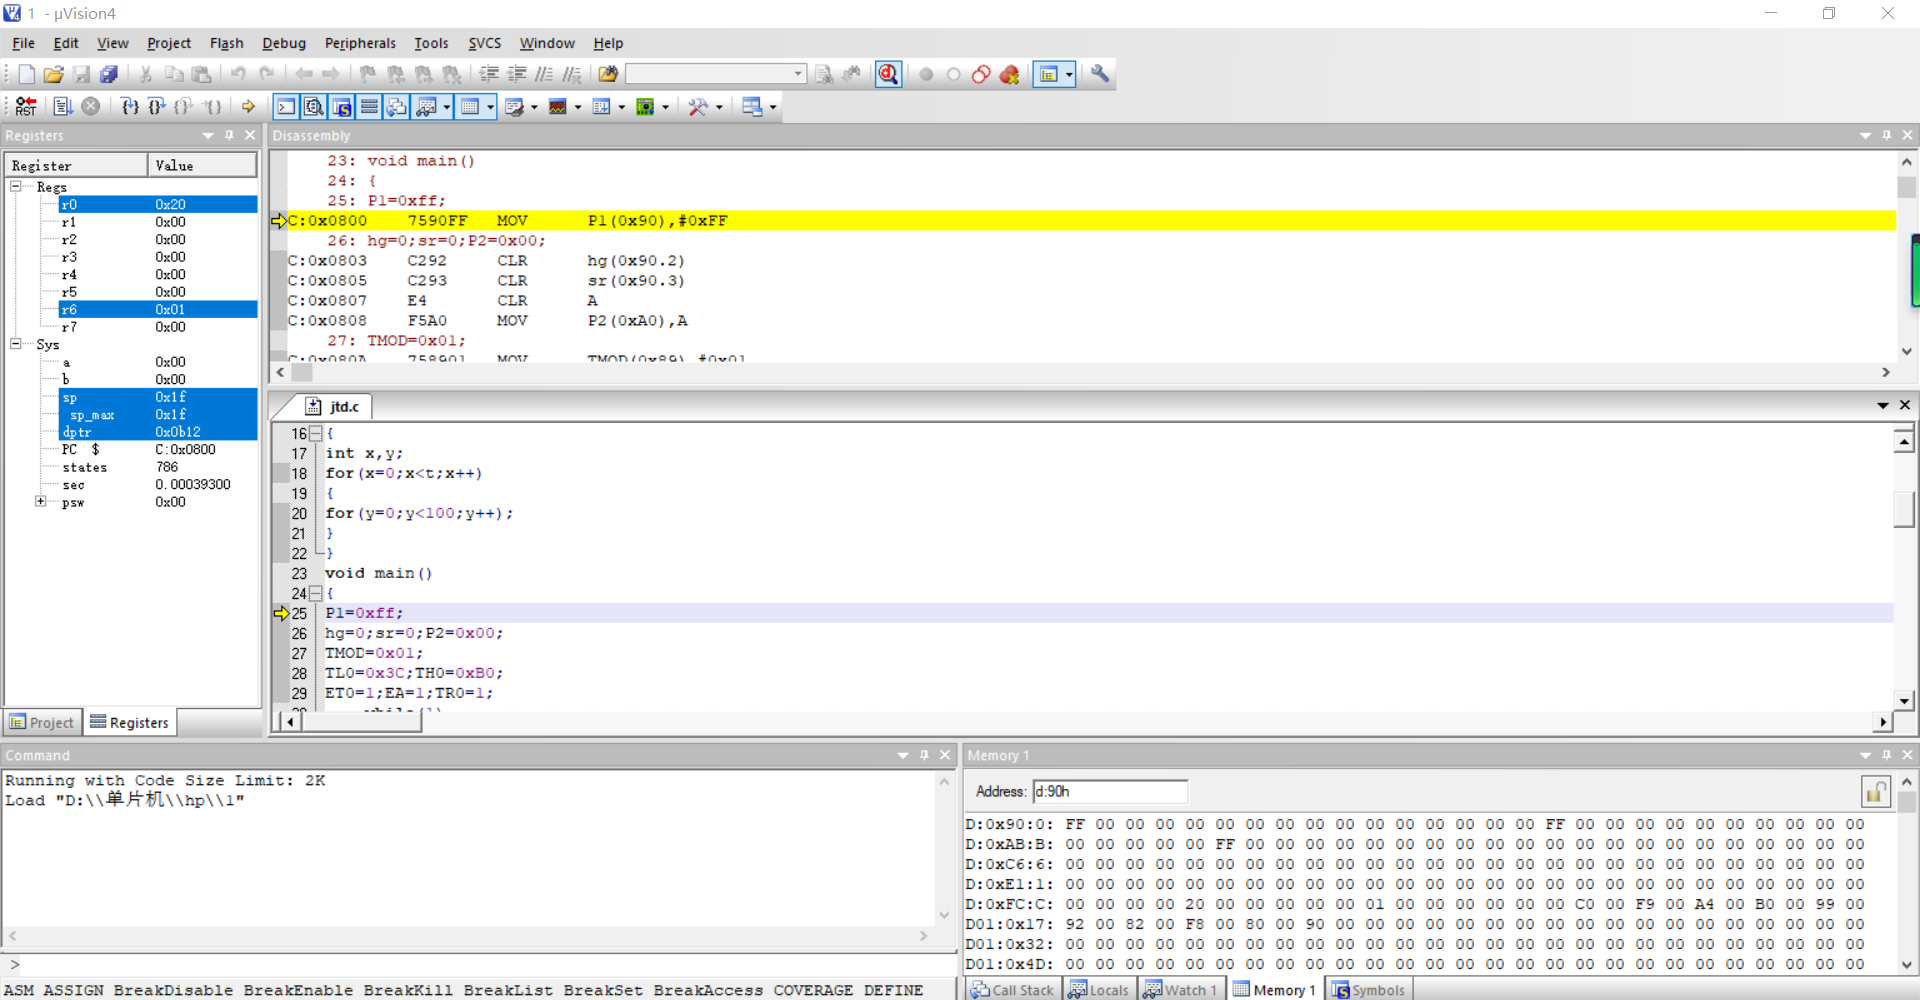Click the Toolbox hammer icon

(698, 106)
